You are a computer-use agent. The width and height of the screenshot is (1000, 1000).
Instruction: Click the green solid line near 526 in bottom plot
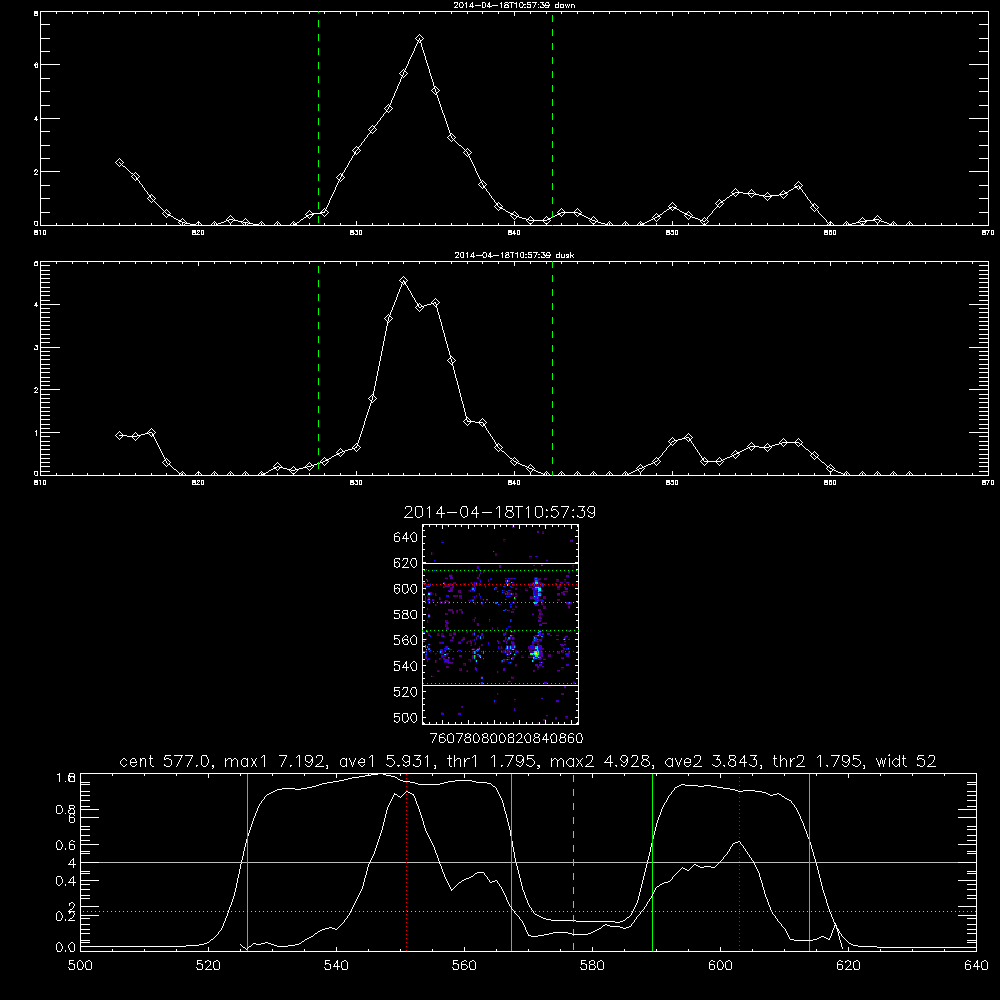coord(247,861)
